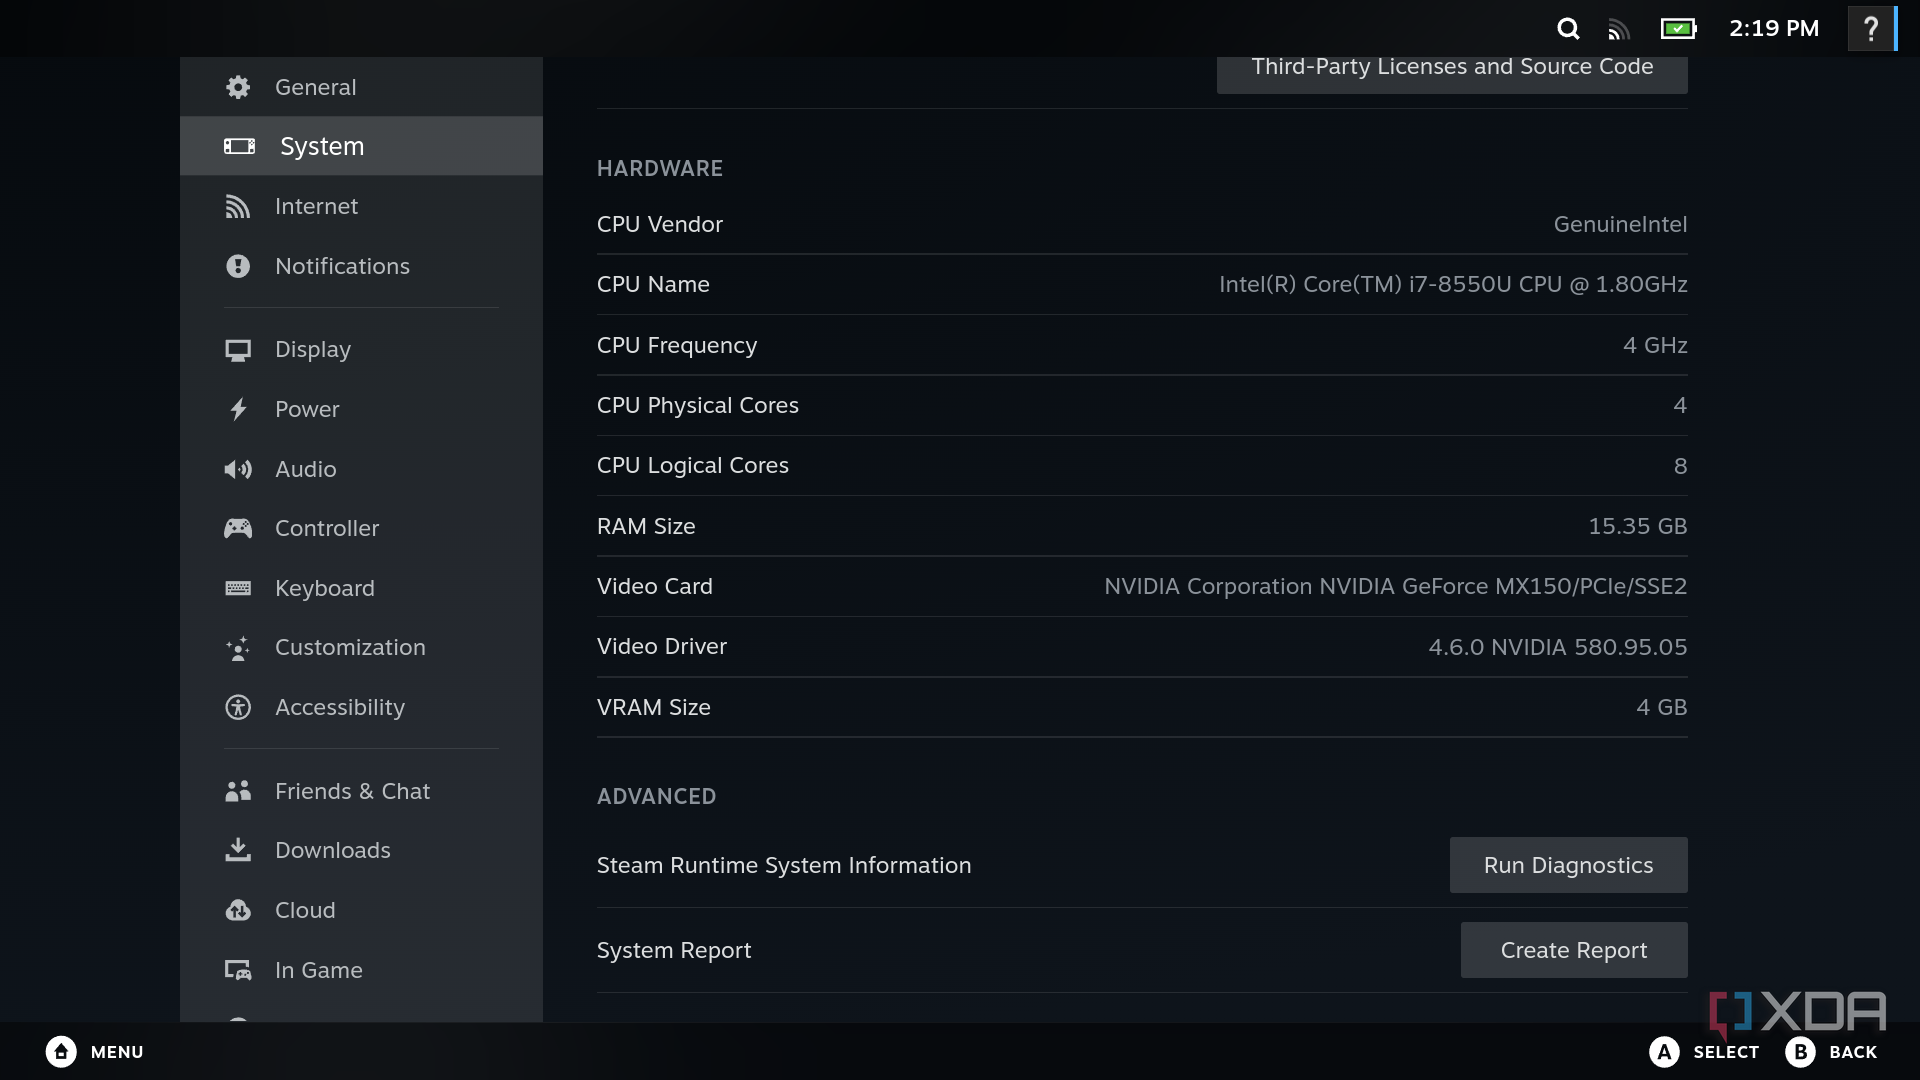Click the Display monitor icon
Viewport: 1920px width, 1080px height.
tap(238, 350)
